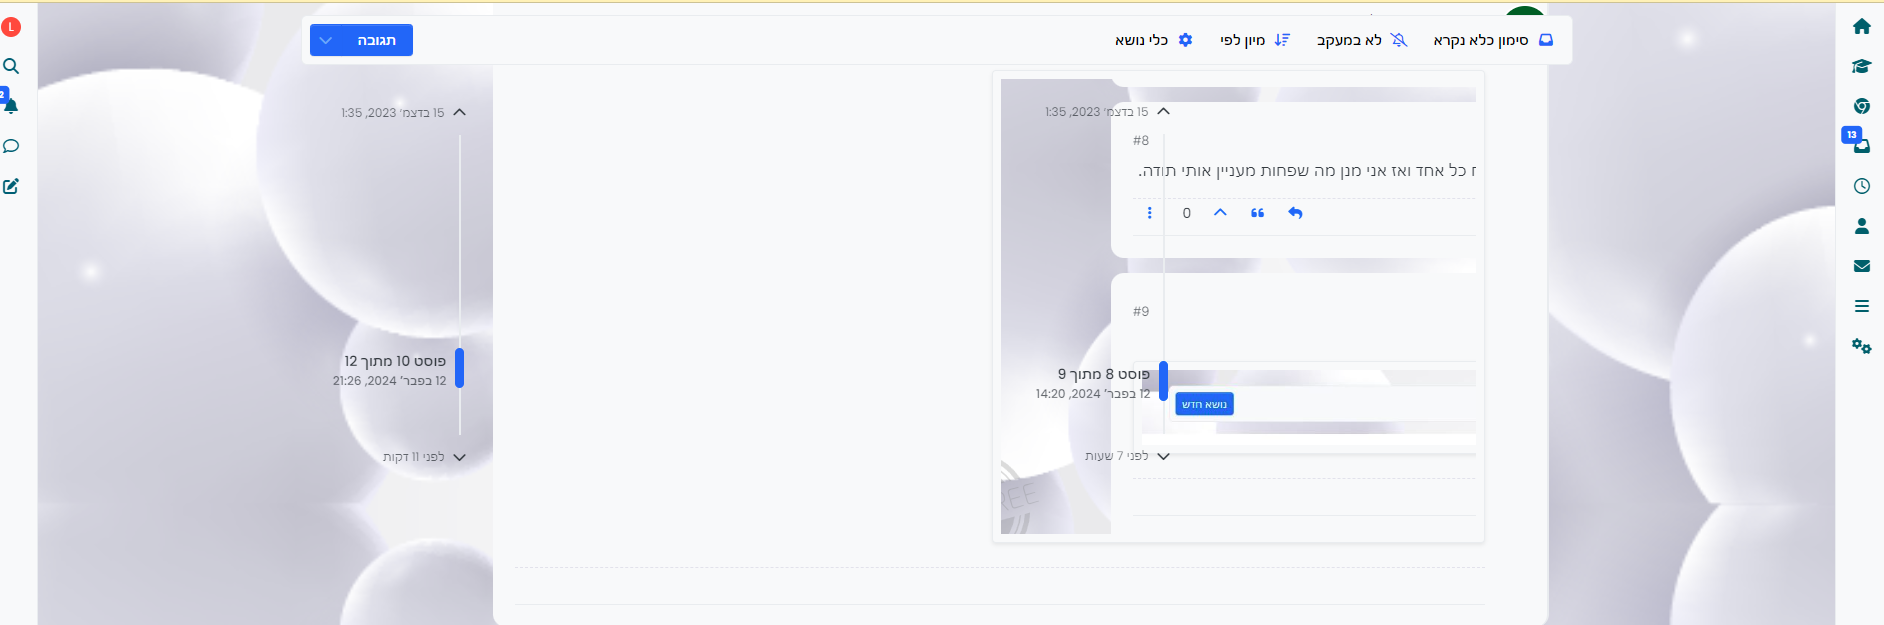
Task: Open the כלי נושא topic tools menu
Action: click(x=1154, y=40)
